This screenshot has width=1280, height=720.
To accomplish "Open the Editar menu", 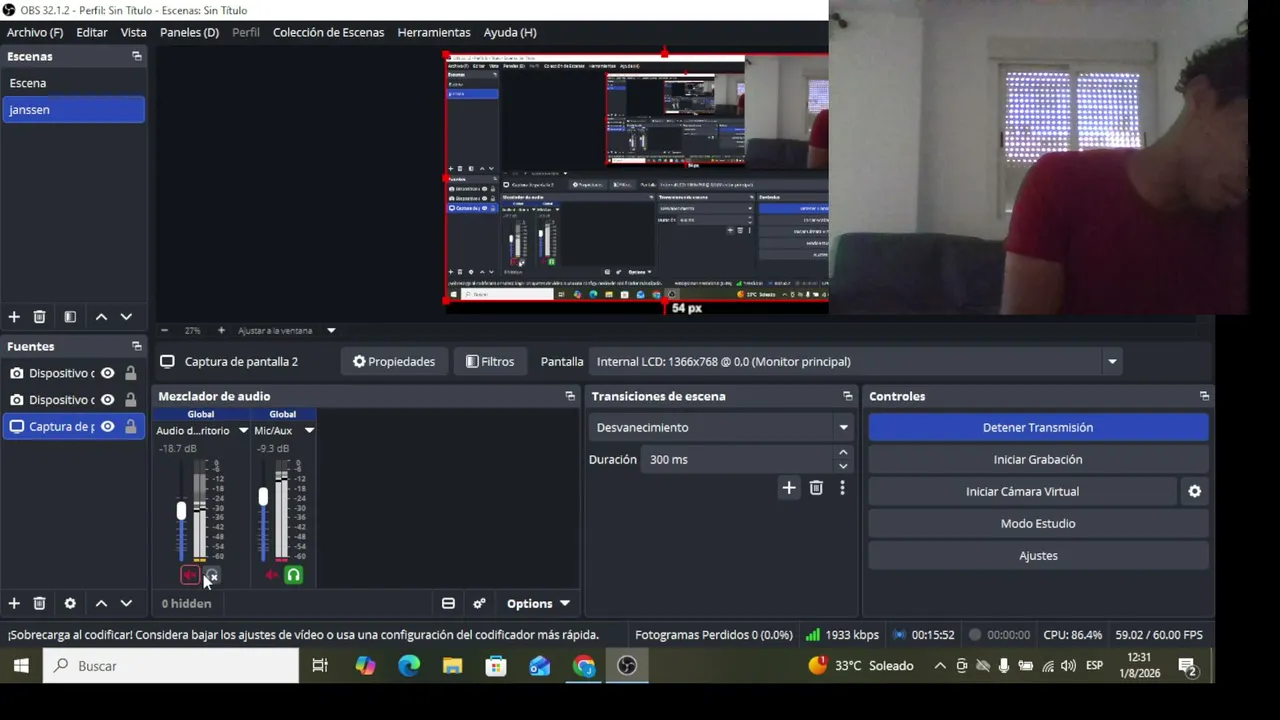I will click(x=92, y=32).
